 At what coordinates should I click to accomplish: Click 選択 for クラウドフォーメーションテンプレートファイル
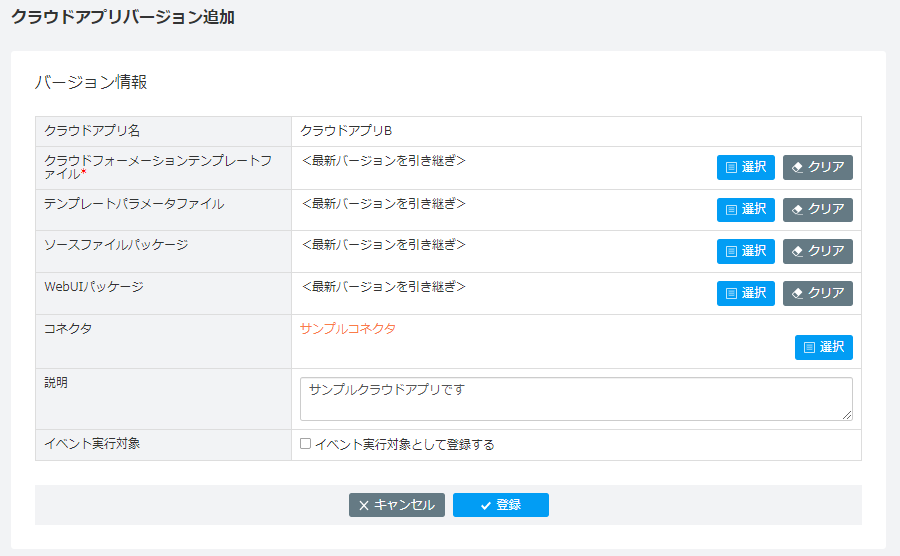[x=746, y=167]
